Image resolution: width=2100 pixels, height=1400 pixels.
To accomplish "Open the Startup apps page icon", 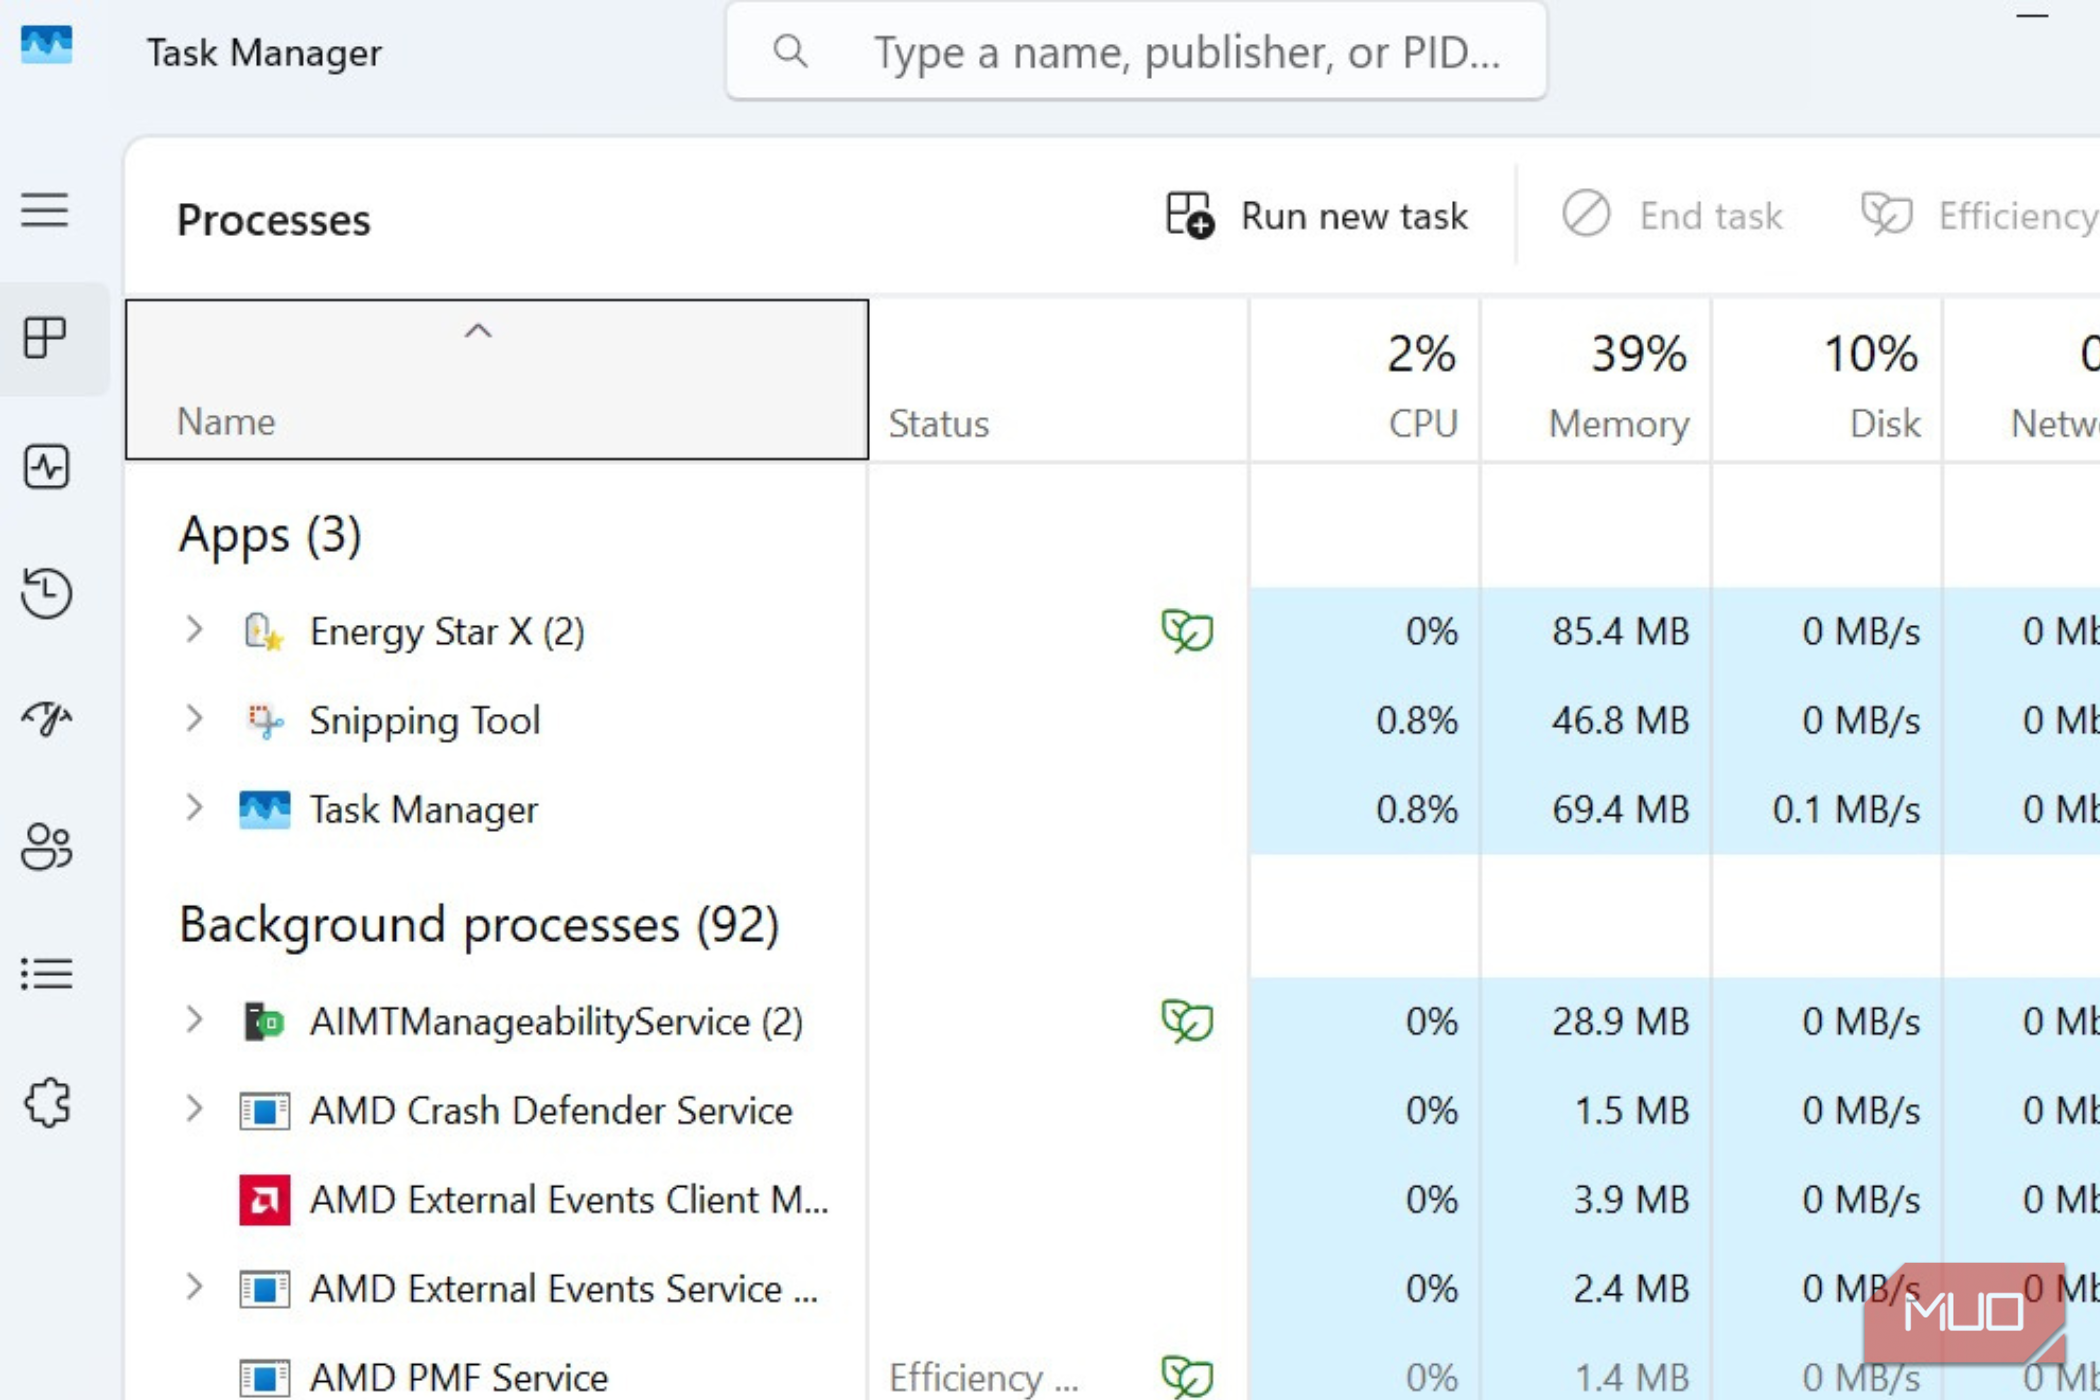I will pos(46,719).
